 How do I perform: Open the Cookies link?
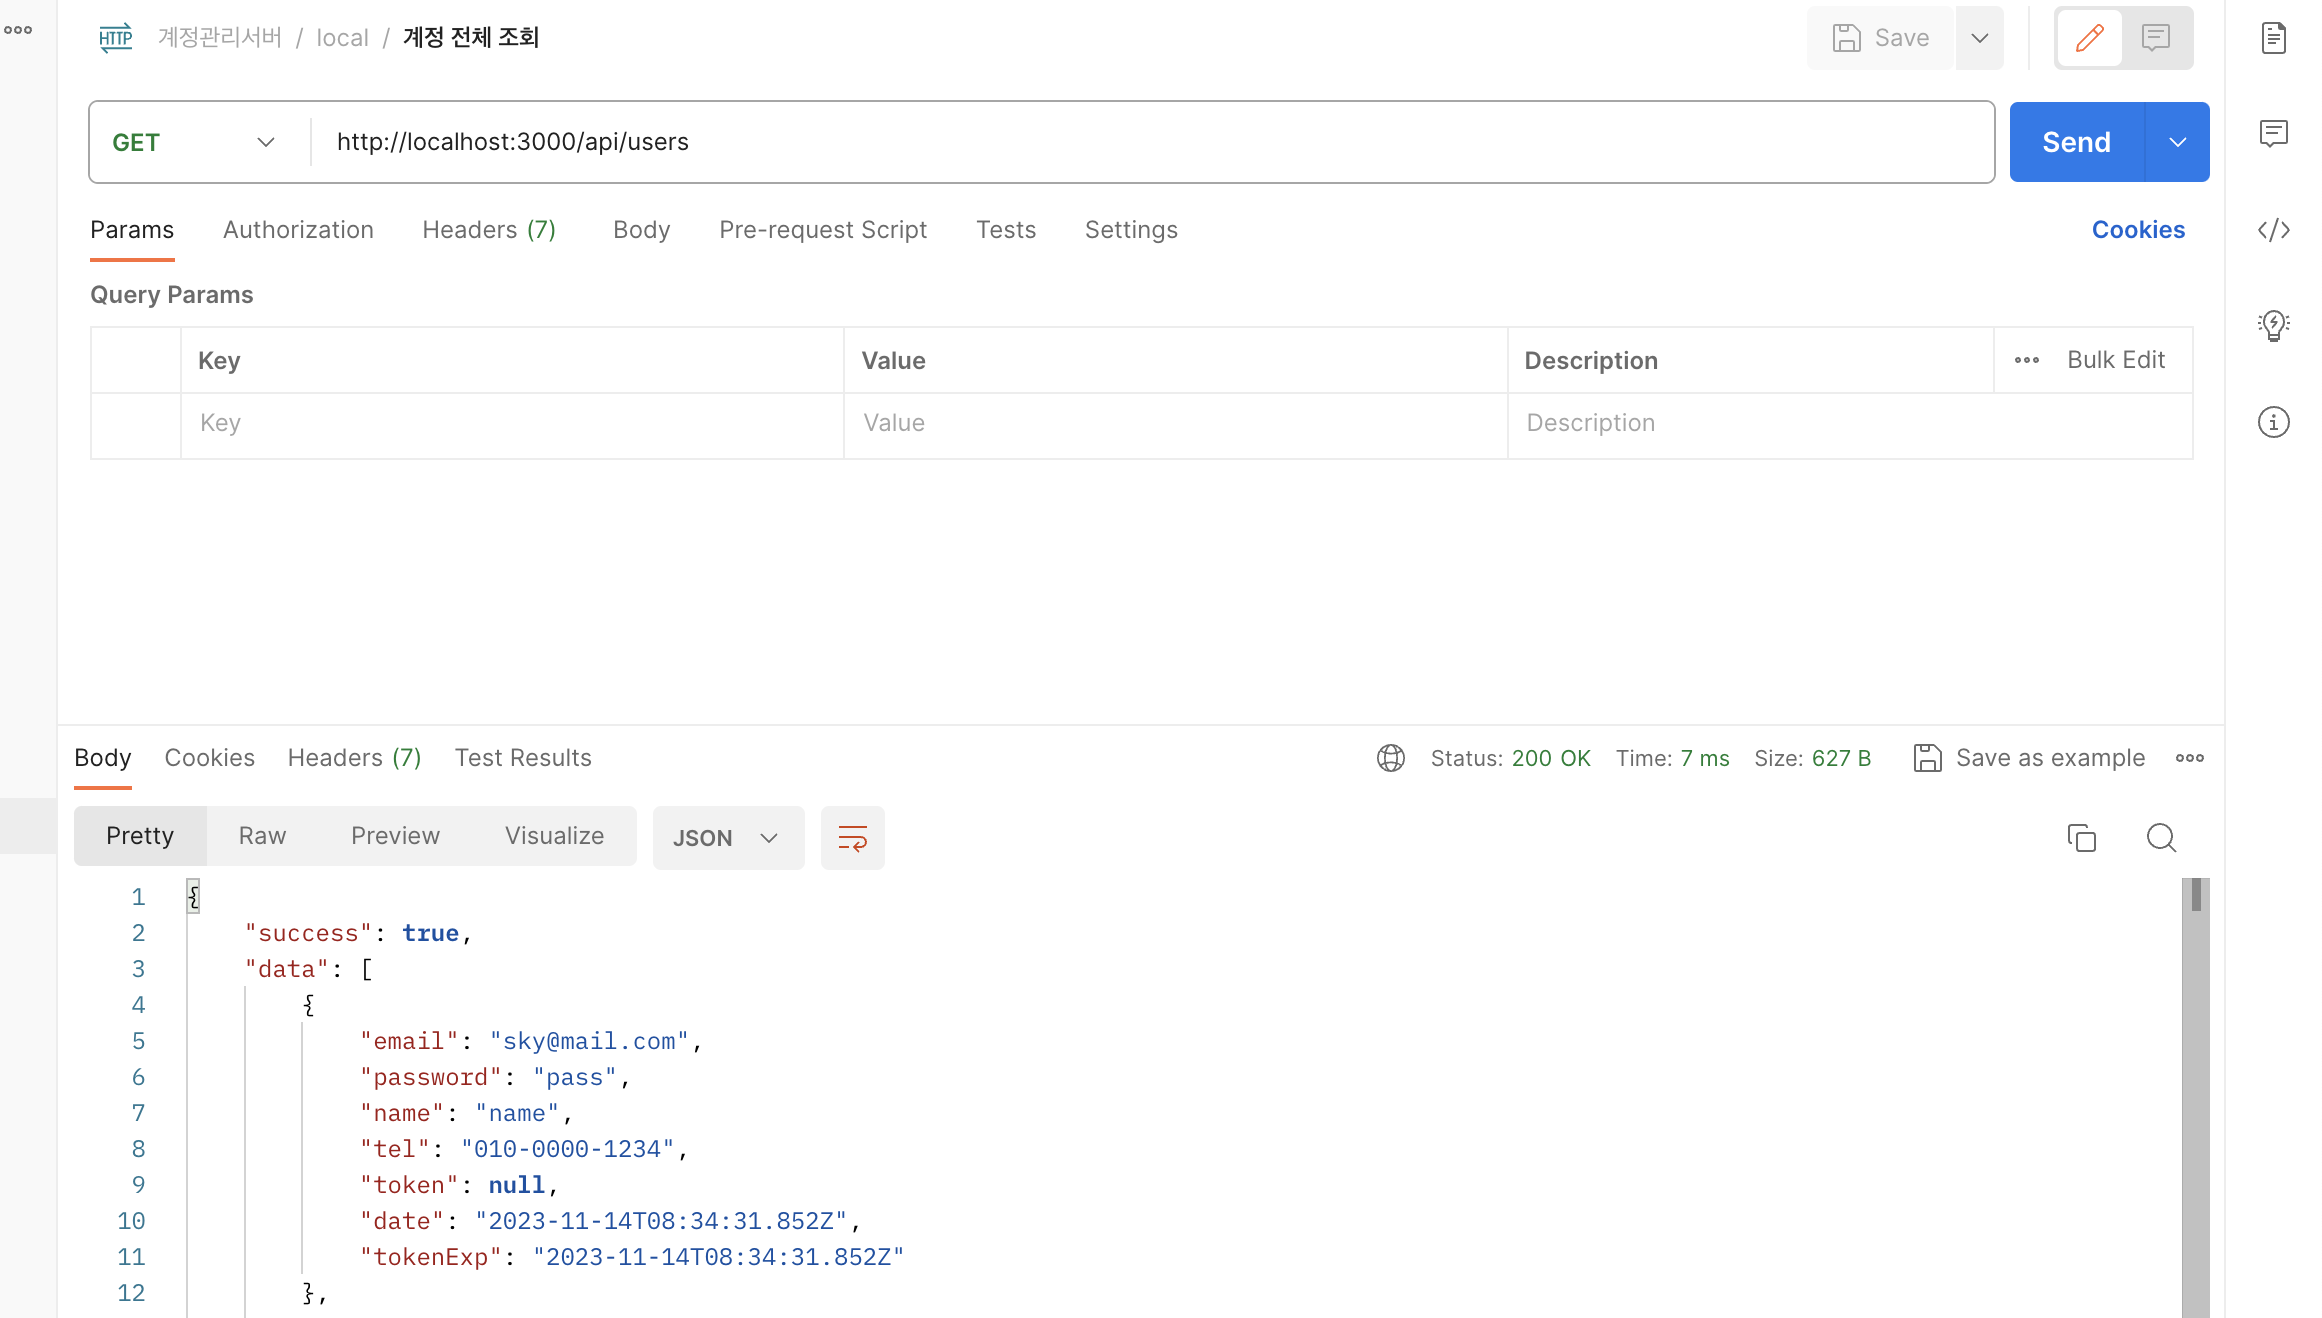coord(2138,230)
